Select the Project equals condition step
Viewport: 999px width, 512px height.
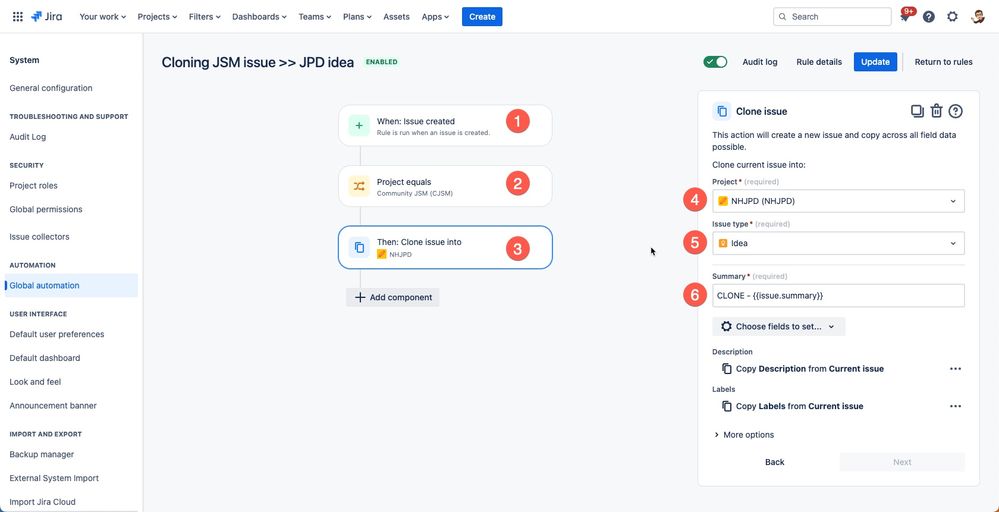(x=445, y=186)
